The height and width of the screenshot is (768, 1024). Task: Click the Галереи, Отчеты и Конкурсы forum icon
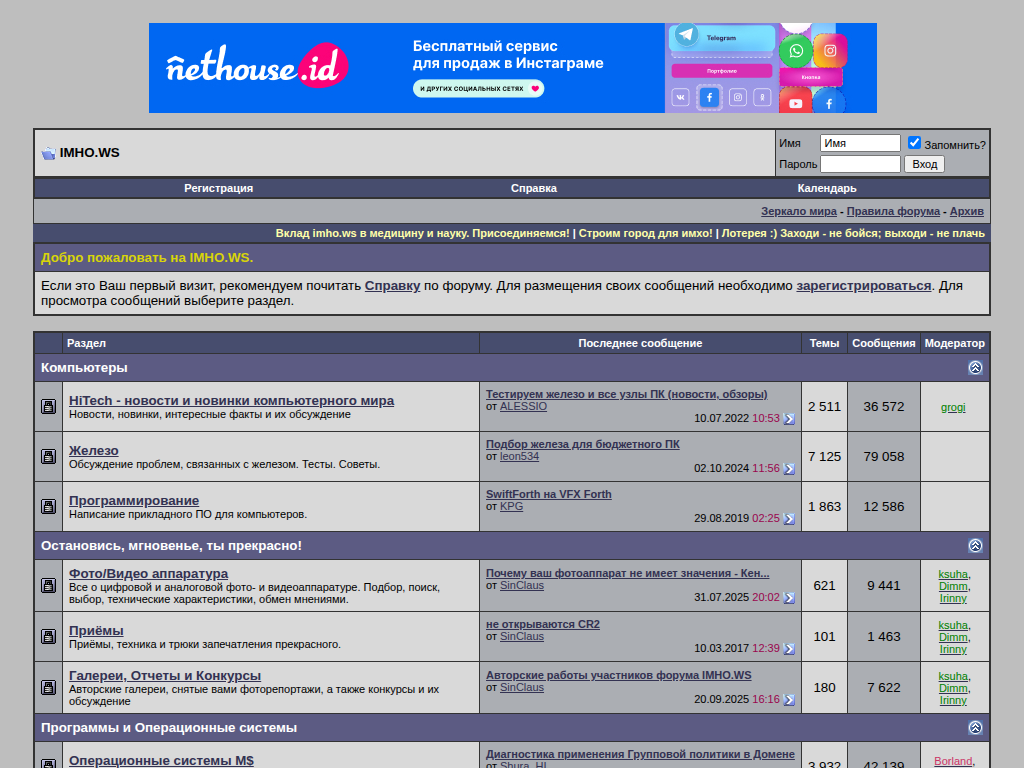(48, 687)
